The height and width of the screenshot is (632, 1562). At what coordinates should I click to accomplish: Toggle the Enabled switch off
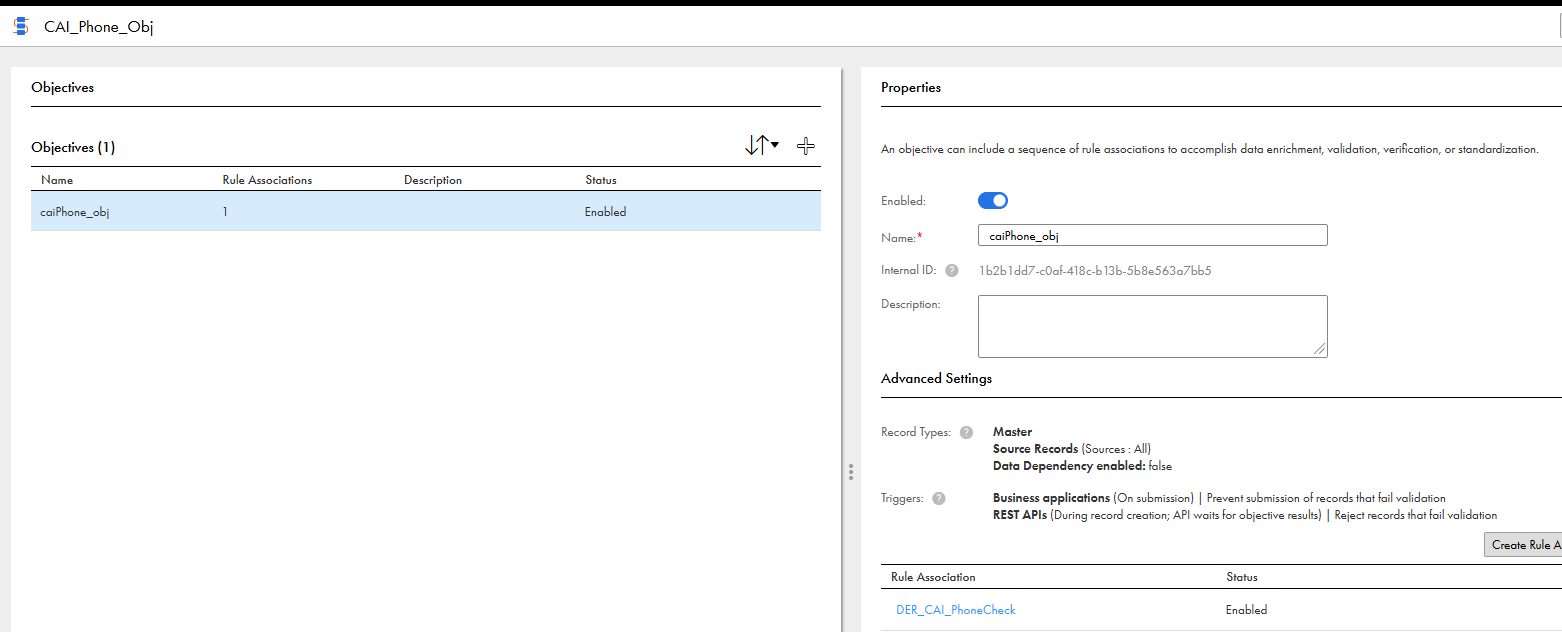click(x=992, y=200)
